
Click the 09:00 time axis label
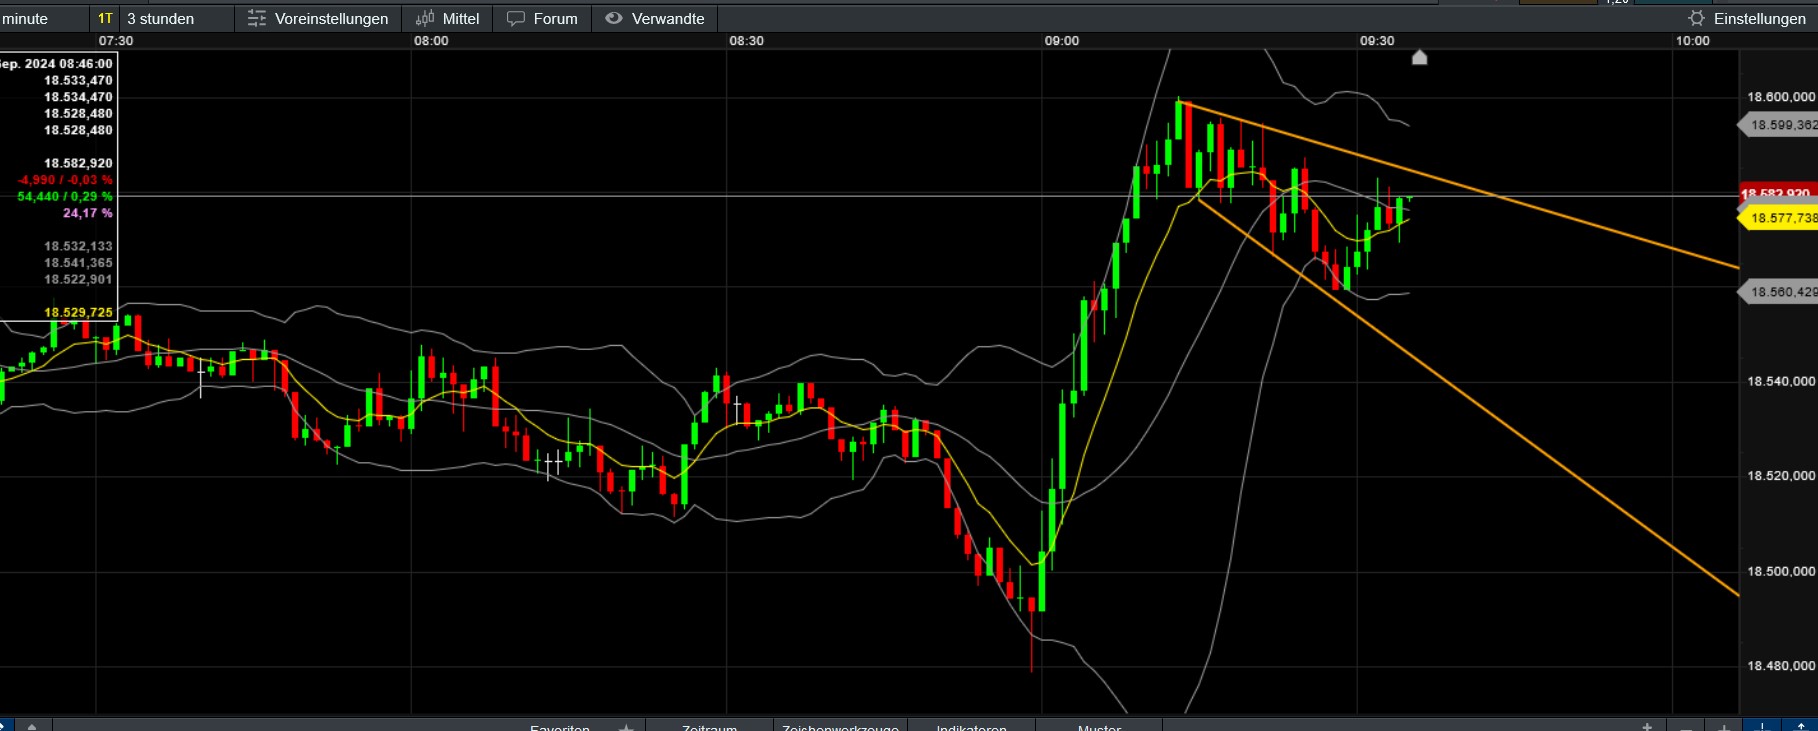(1062, 41)
